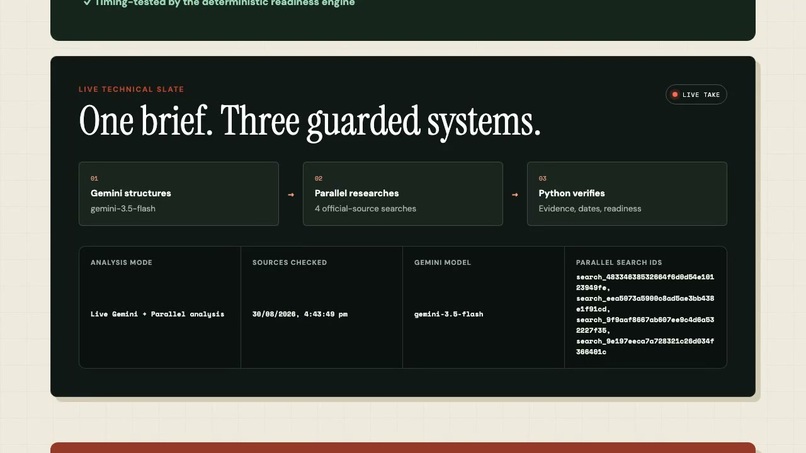The image size is (806, 453).
Task: Click arrow between Parallel researches and Python verifies
Action: click(x=515, y=195)
